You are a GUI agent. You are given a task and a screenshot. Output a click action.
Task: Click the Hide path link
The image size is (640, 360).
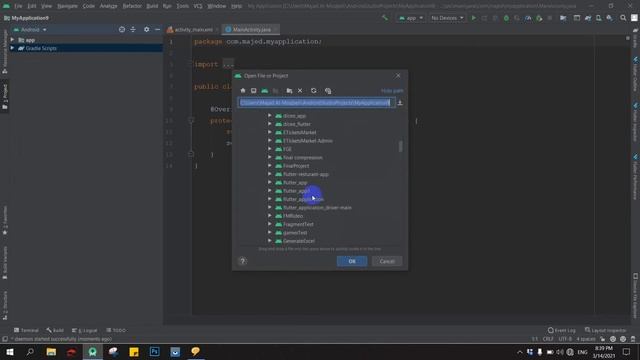[x=392, y=91]
